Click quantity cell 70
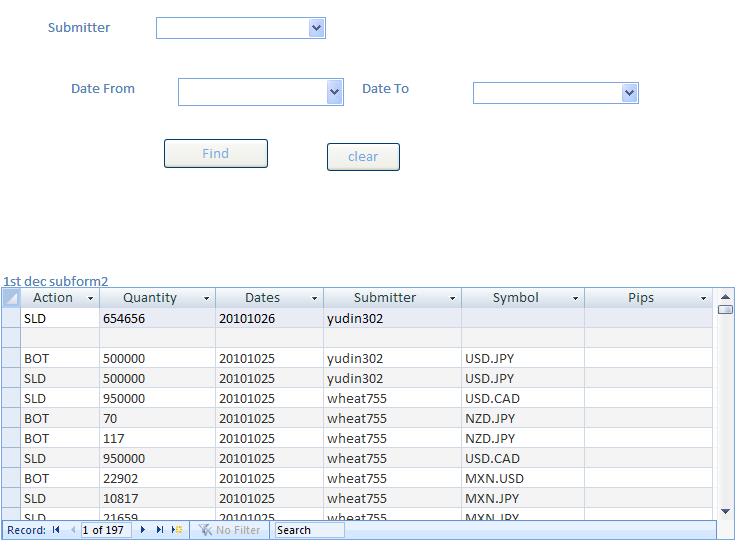752x551 pixels. click(x=157, y=418)
